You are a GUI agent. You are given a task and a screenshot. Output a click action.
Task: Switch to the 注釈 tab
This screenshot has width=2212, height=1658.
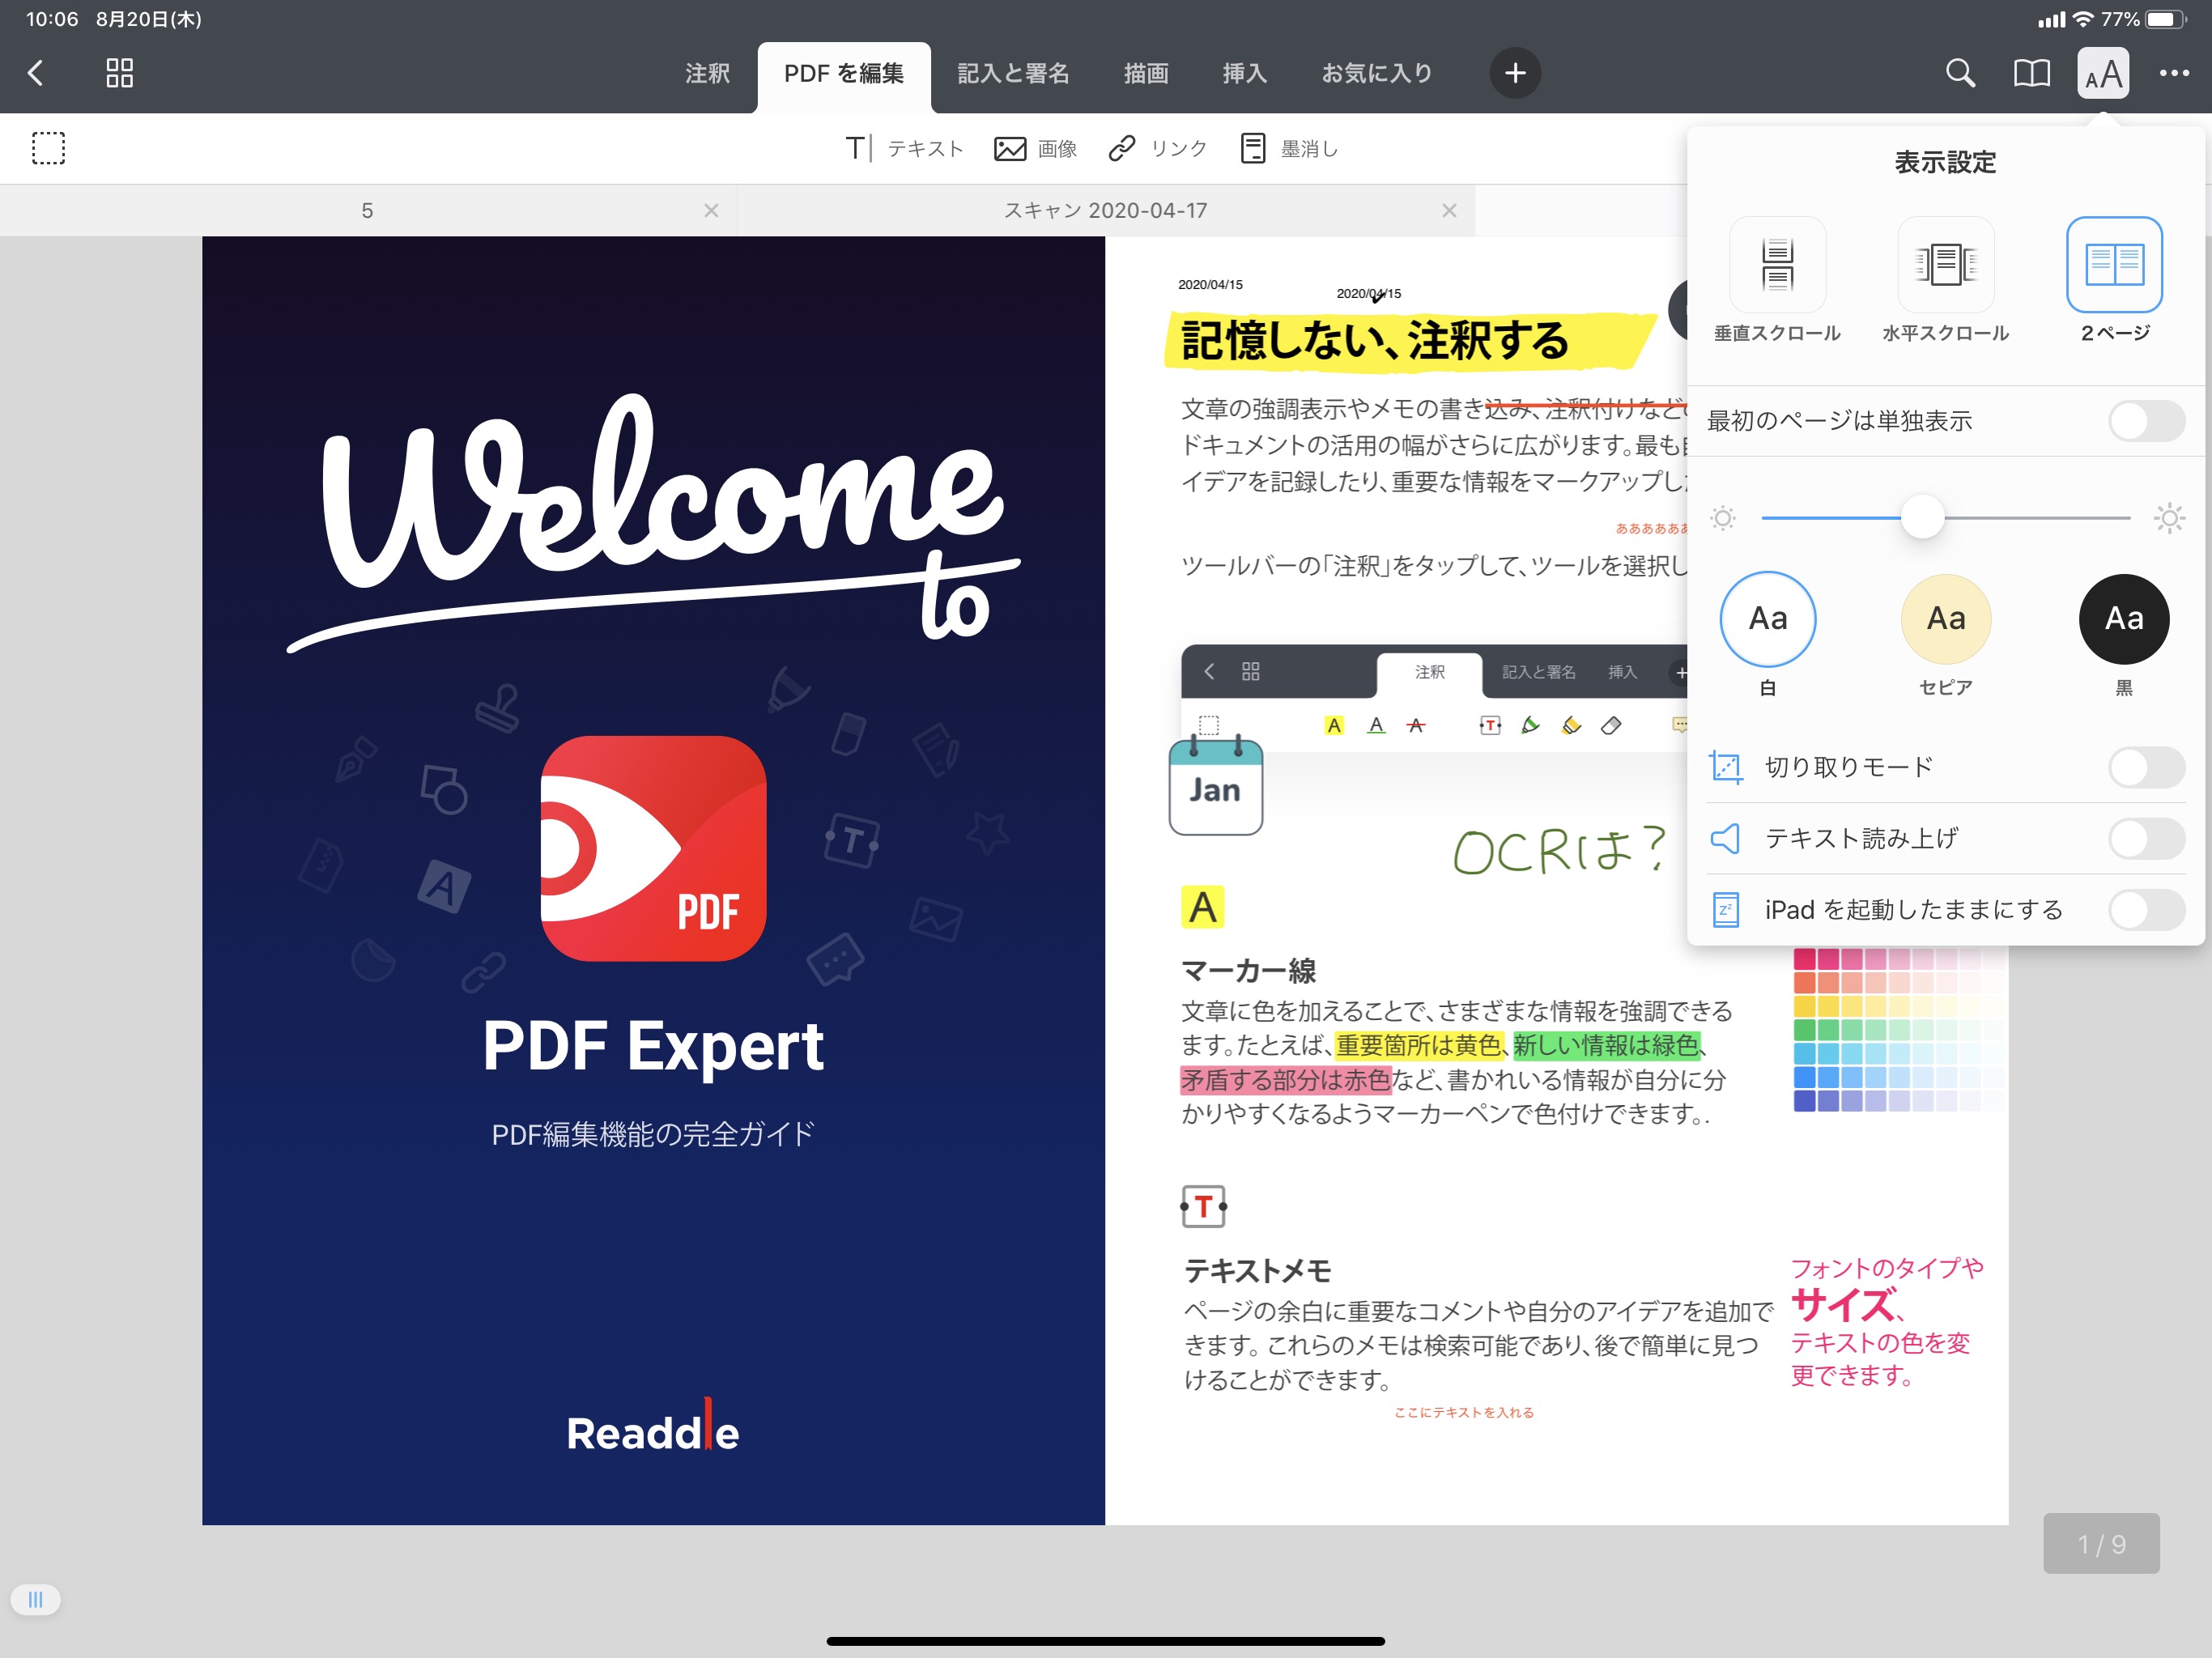[707, 73]
